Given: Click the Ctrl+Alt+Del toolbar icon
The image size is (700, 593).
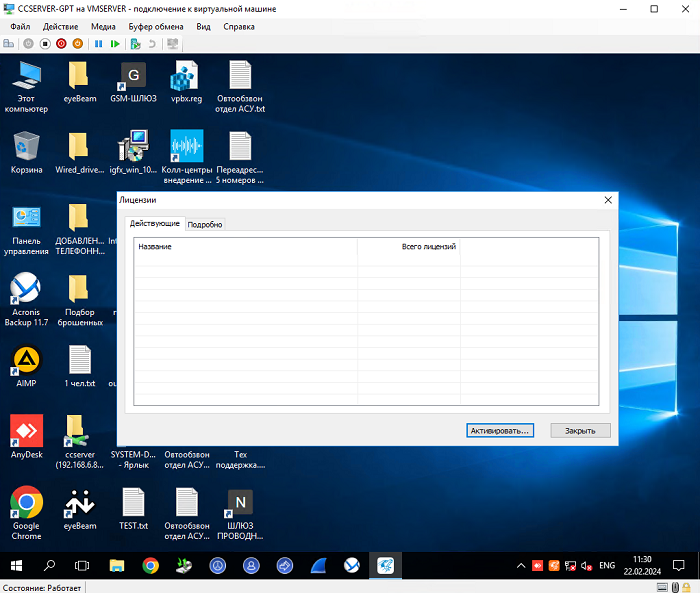Looking at the screenshot, I should point(9,44).
